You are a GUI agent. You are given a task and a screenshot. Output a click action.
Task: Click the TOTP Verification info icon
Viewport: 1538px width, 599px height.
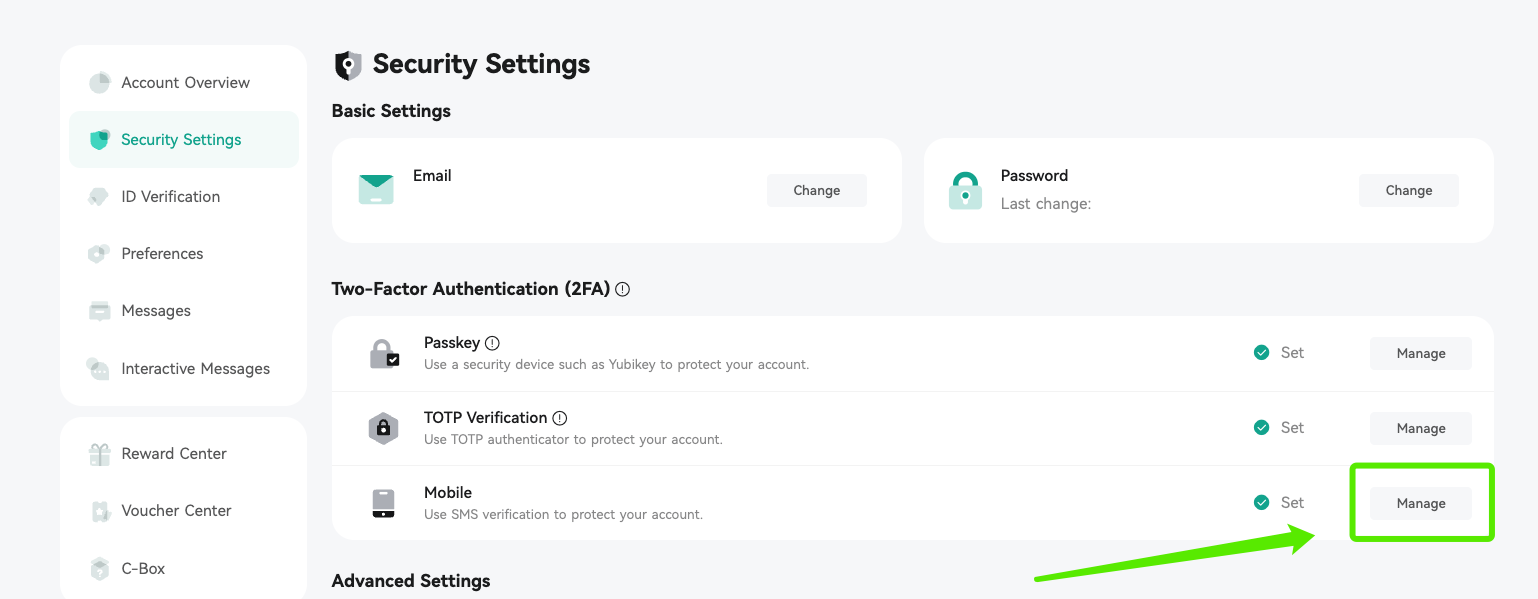(560, 418)
